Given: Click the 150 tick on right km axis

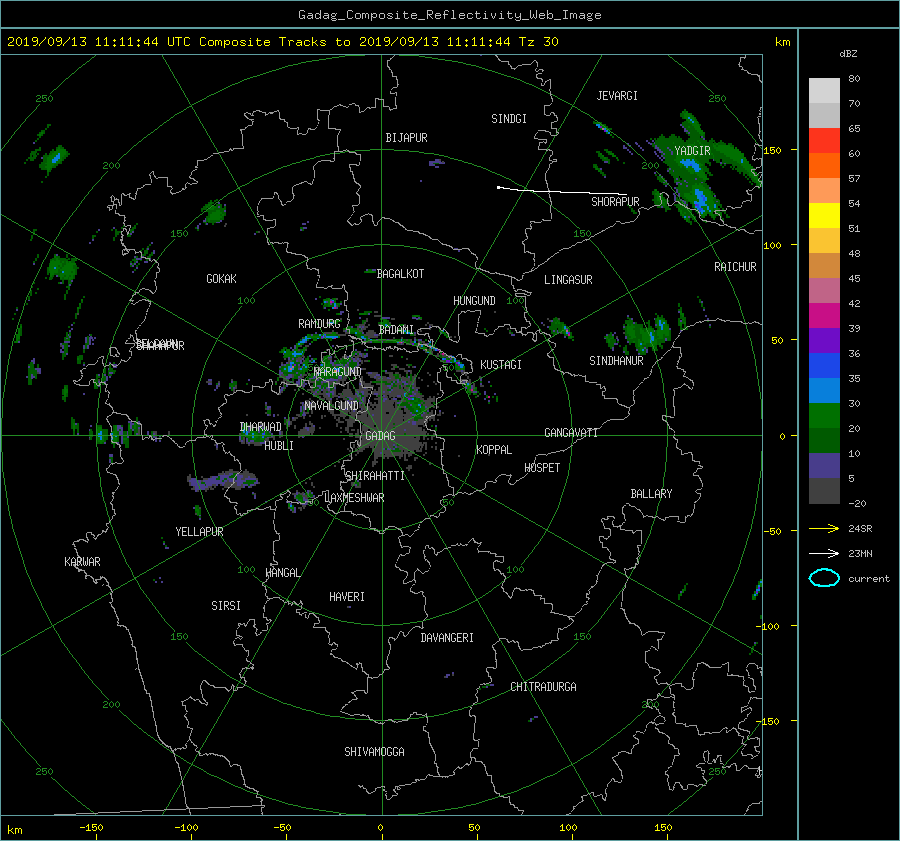Looking at the screenshot, I should (x=772, y=150).
